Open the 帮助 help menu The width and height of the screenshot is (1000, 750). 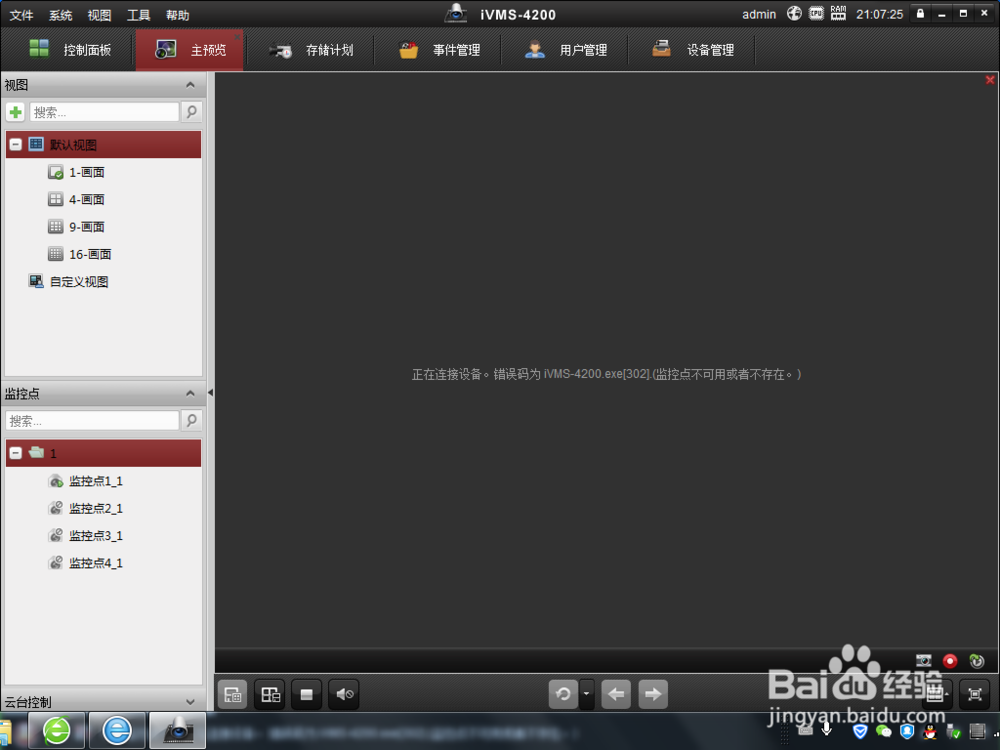pyautogui.click(x=177, y=15)
